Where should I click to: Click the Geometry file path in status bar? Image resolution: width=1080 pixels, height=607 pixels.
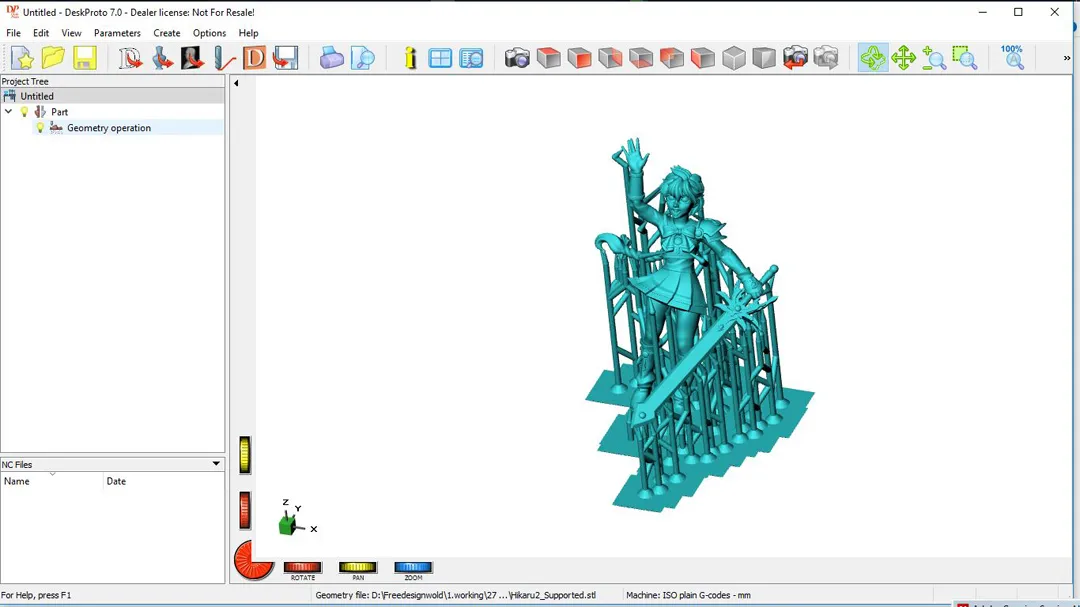(455, 595)
